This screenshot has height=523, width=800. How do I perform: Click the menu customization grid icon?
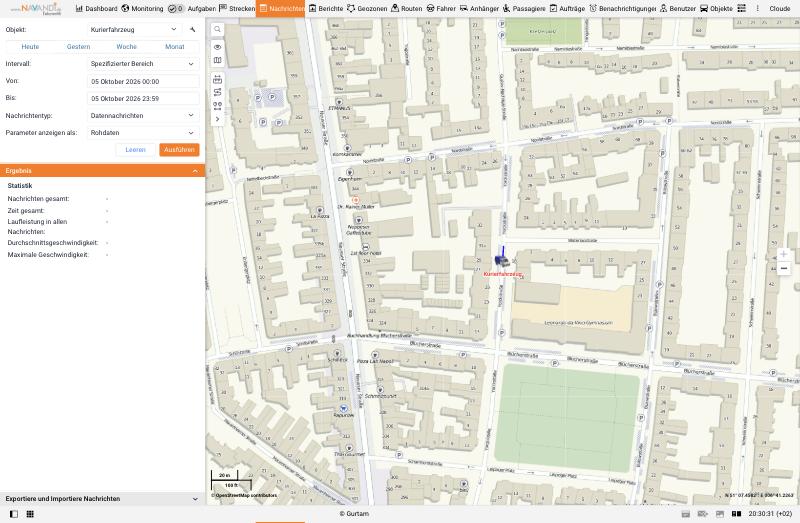pos(741,8)
